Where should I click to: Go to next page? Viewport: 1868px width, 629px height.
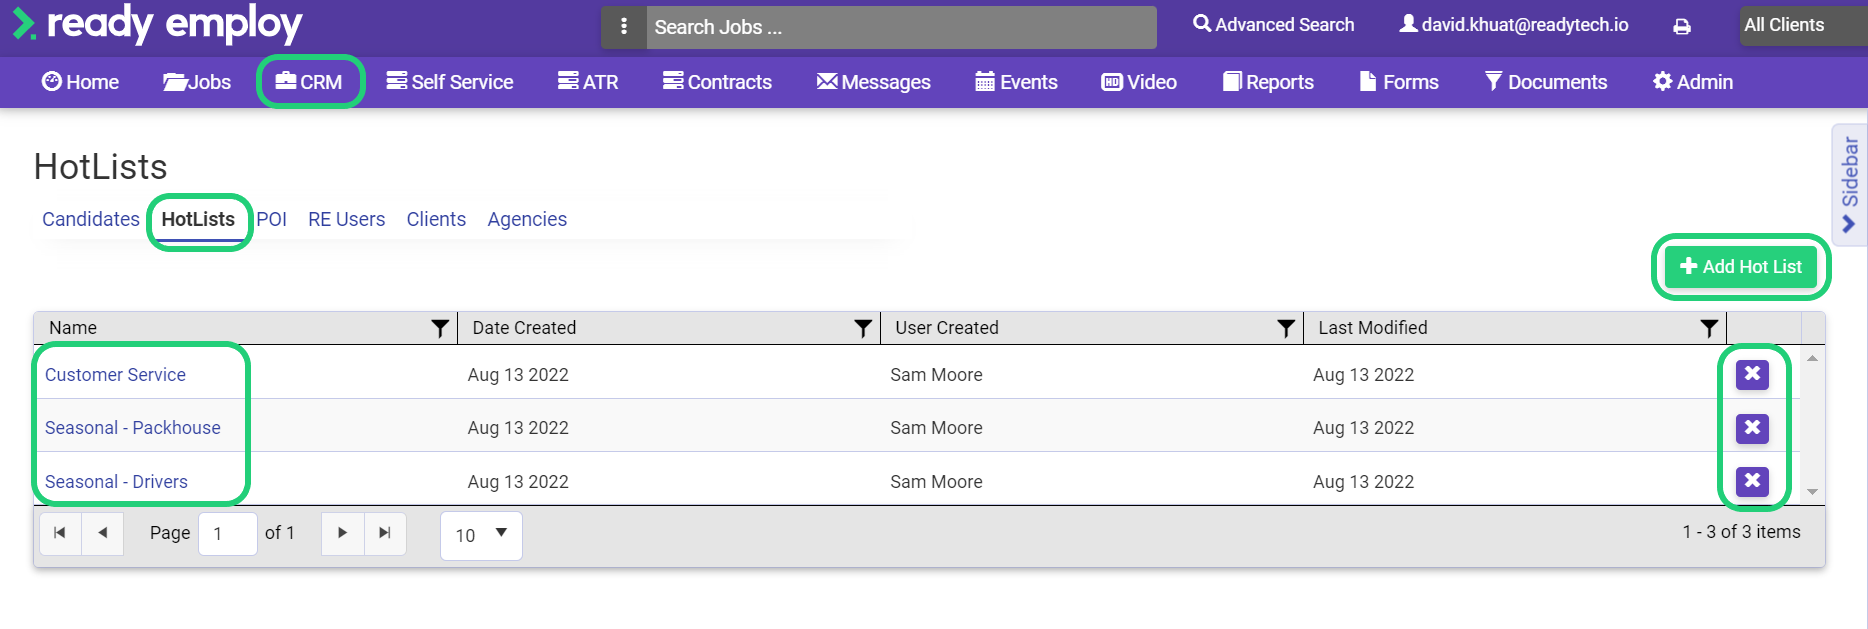coord(343,533)
